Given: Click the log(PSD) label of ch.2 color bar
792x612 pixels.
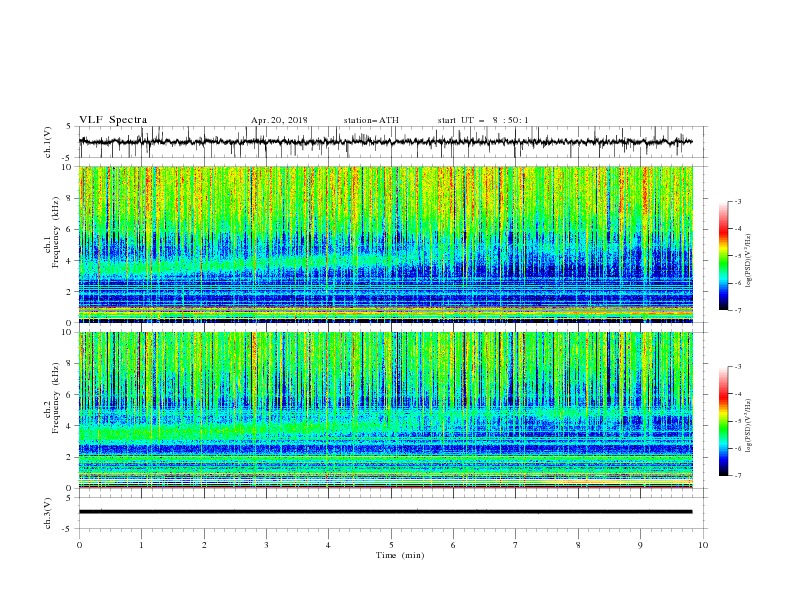Looking at the screenshot, I should [x=749, y=426].
